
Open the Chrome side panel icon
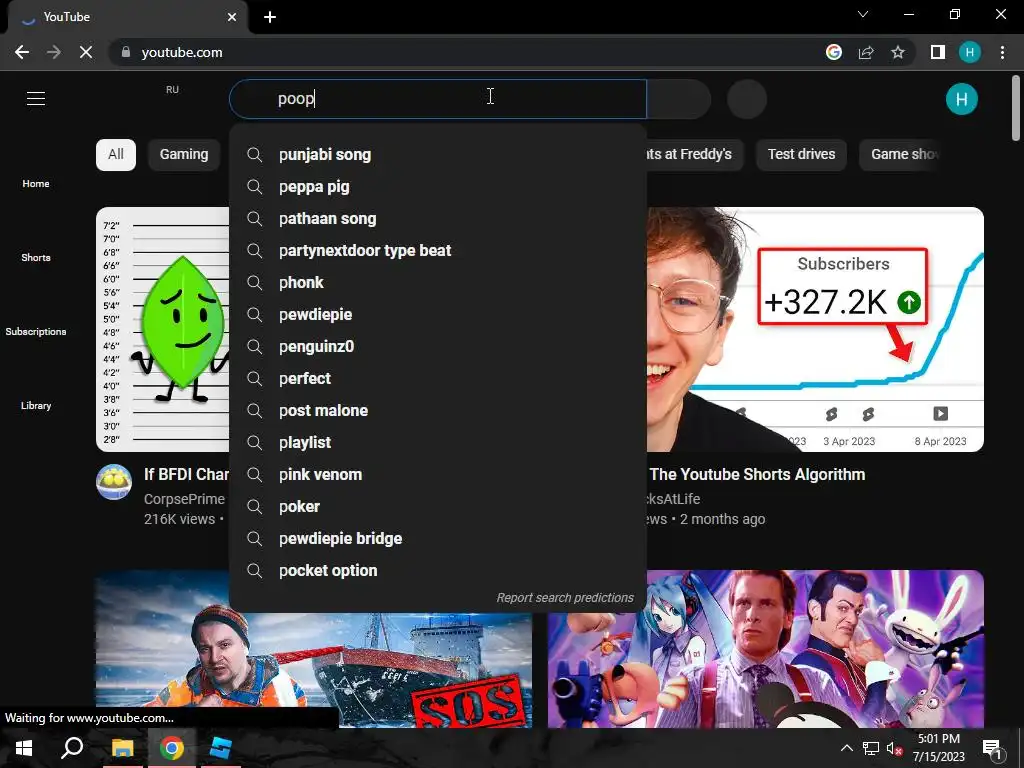[x=938, y=52]
